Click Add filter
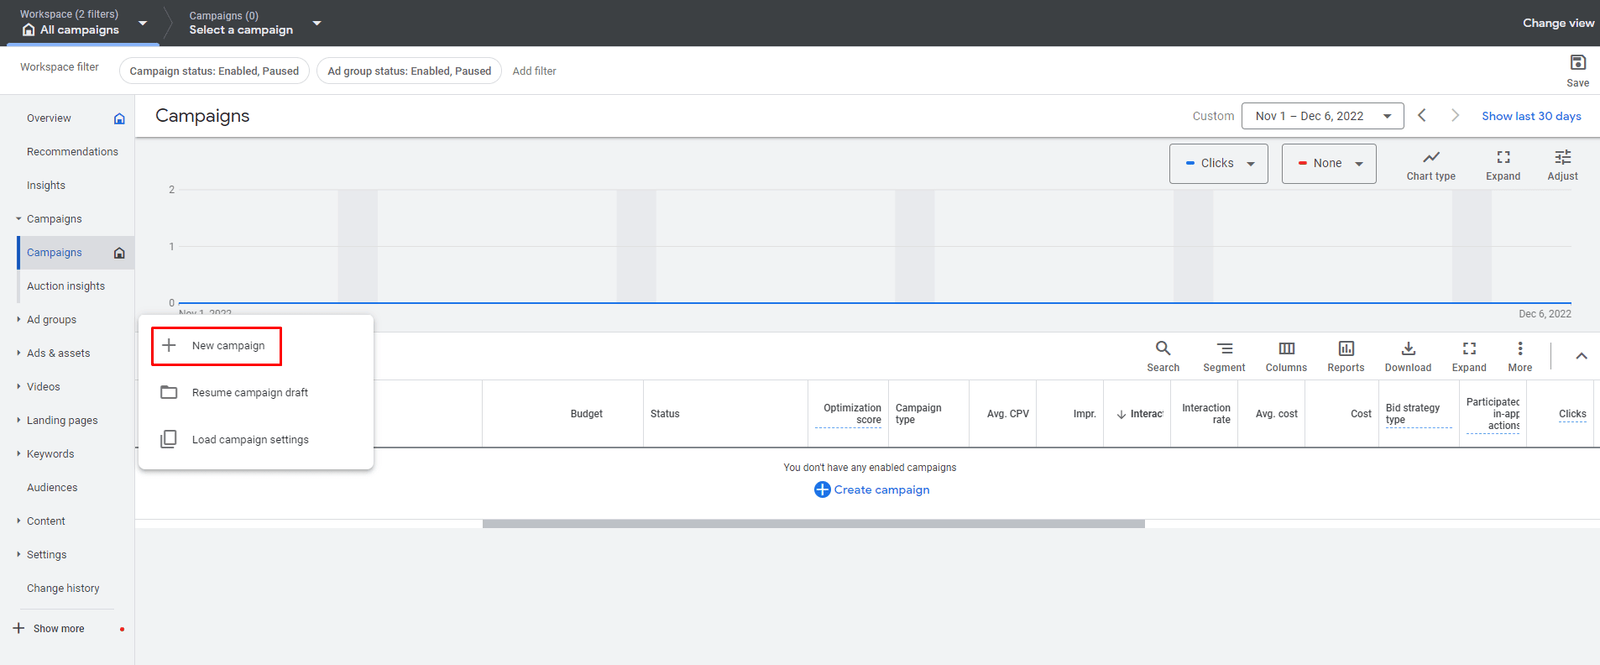 [x=534, y=71]
